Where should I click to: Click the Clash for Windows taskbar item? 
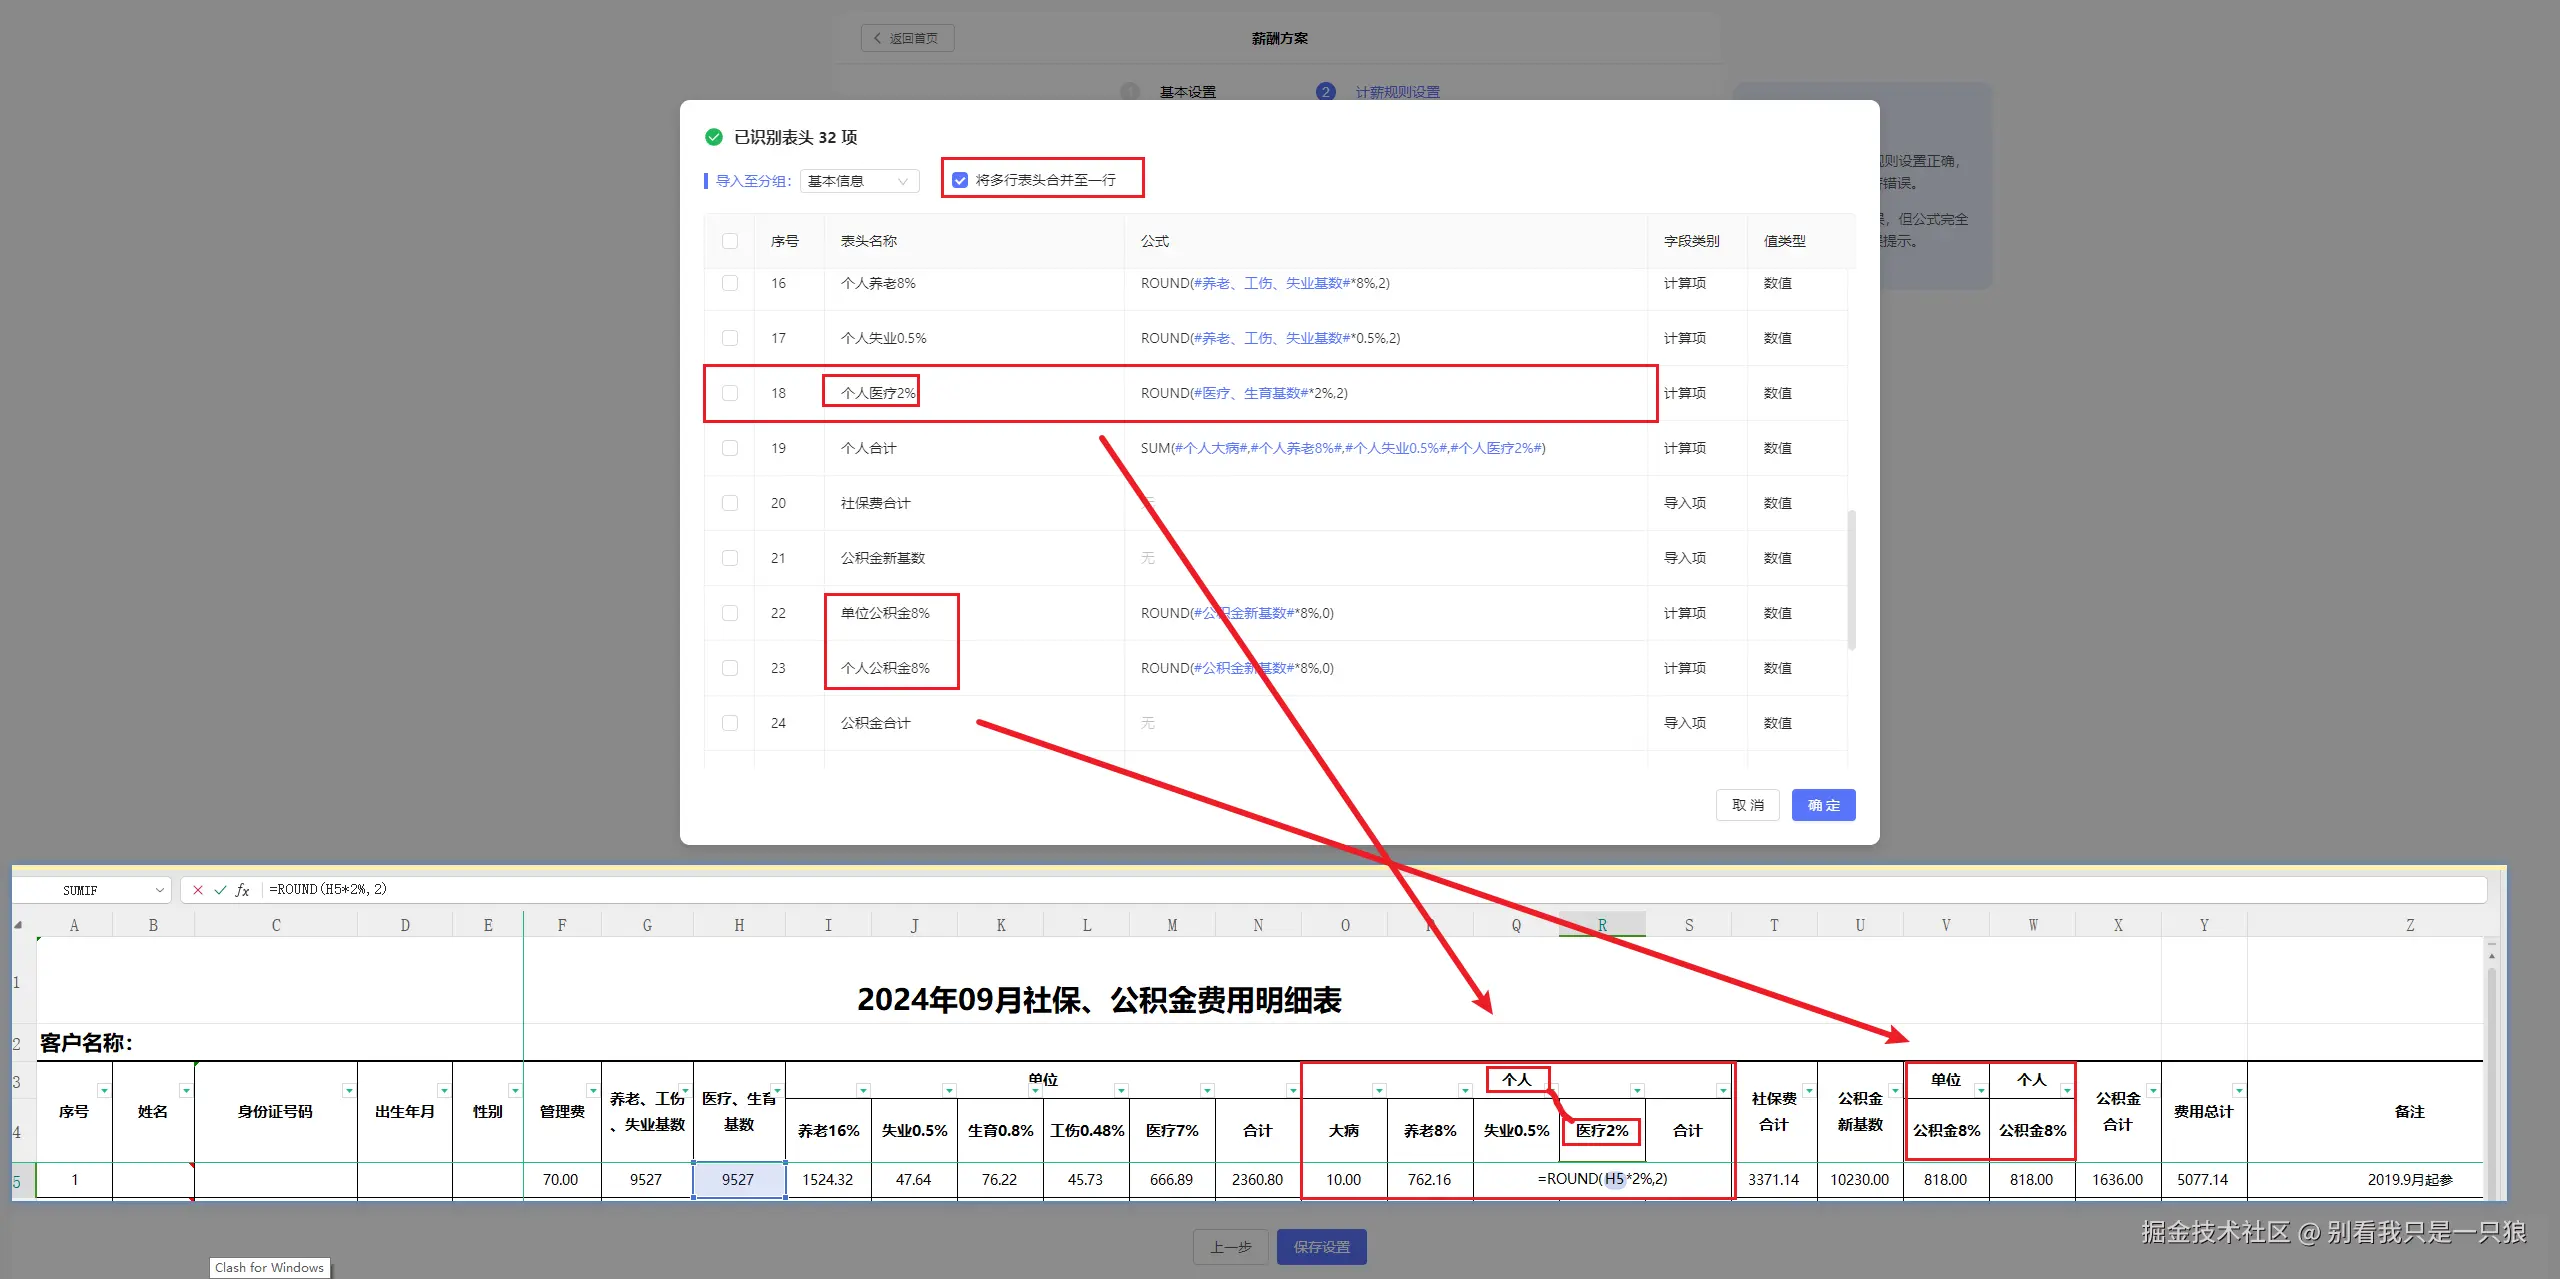coord(268,1267)
